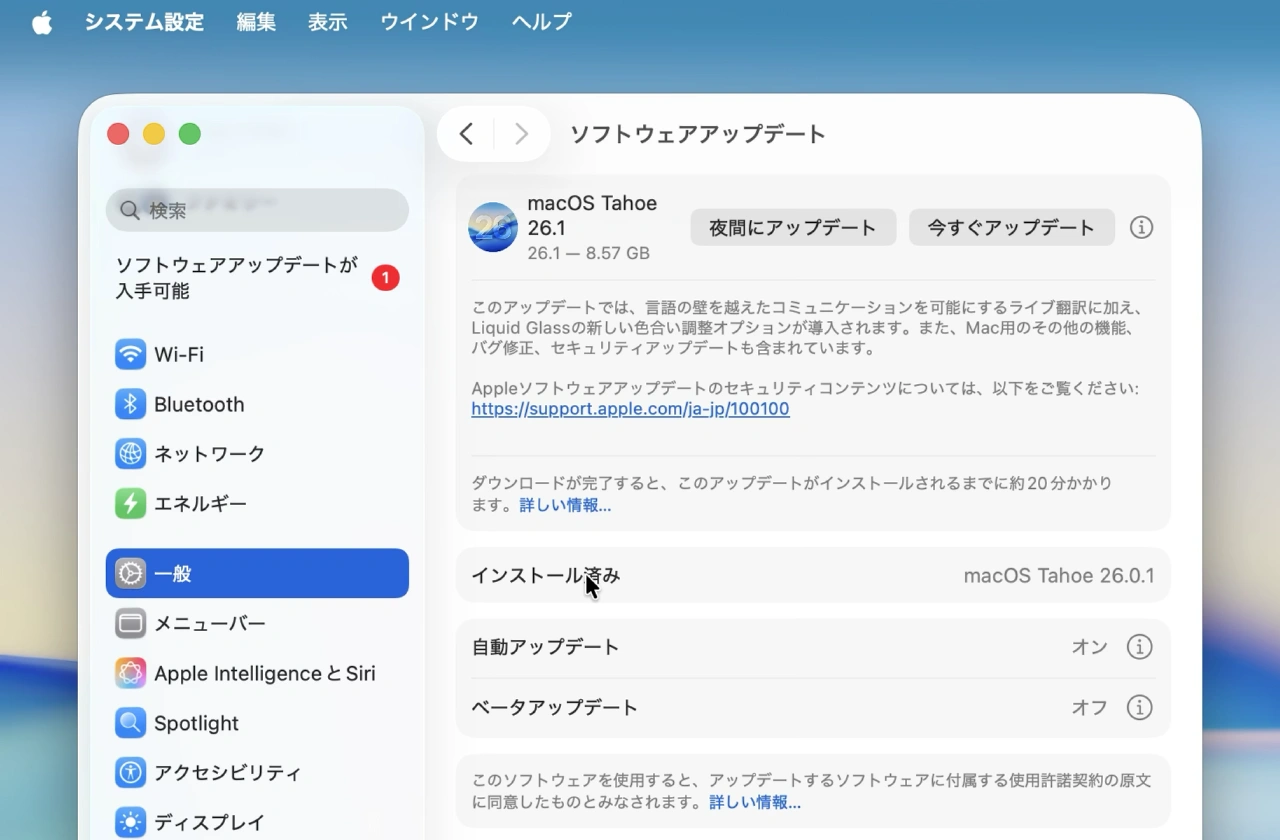Click the forward navigation chevron
Screen dimensions: 1280x840
tap(520, 133)
